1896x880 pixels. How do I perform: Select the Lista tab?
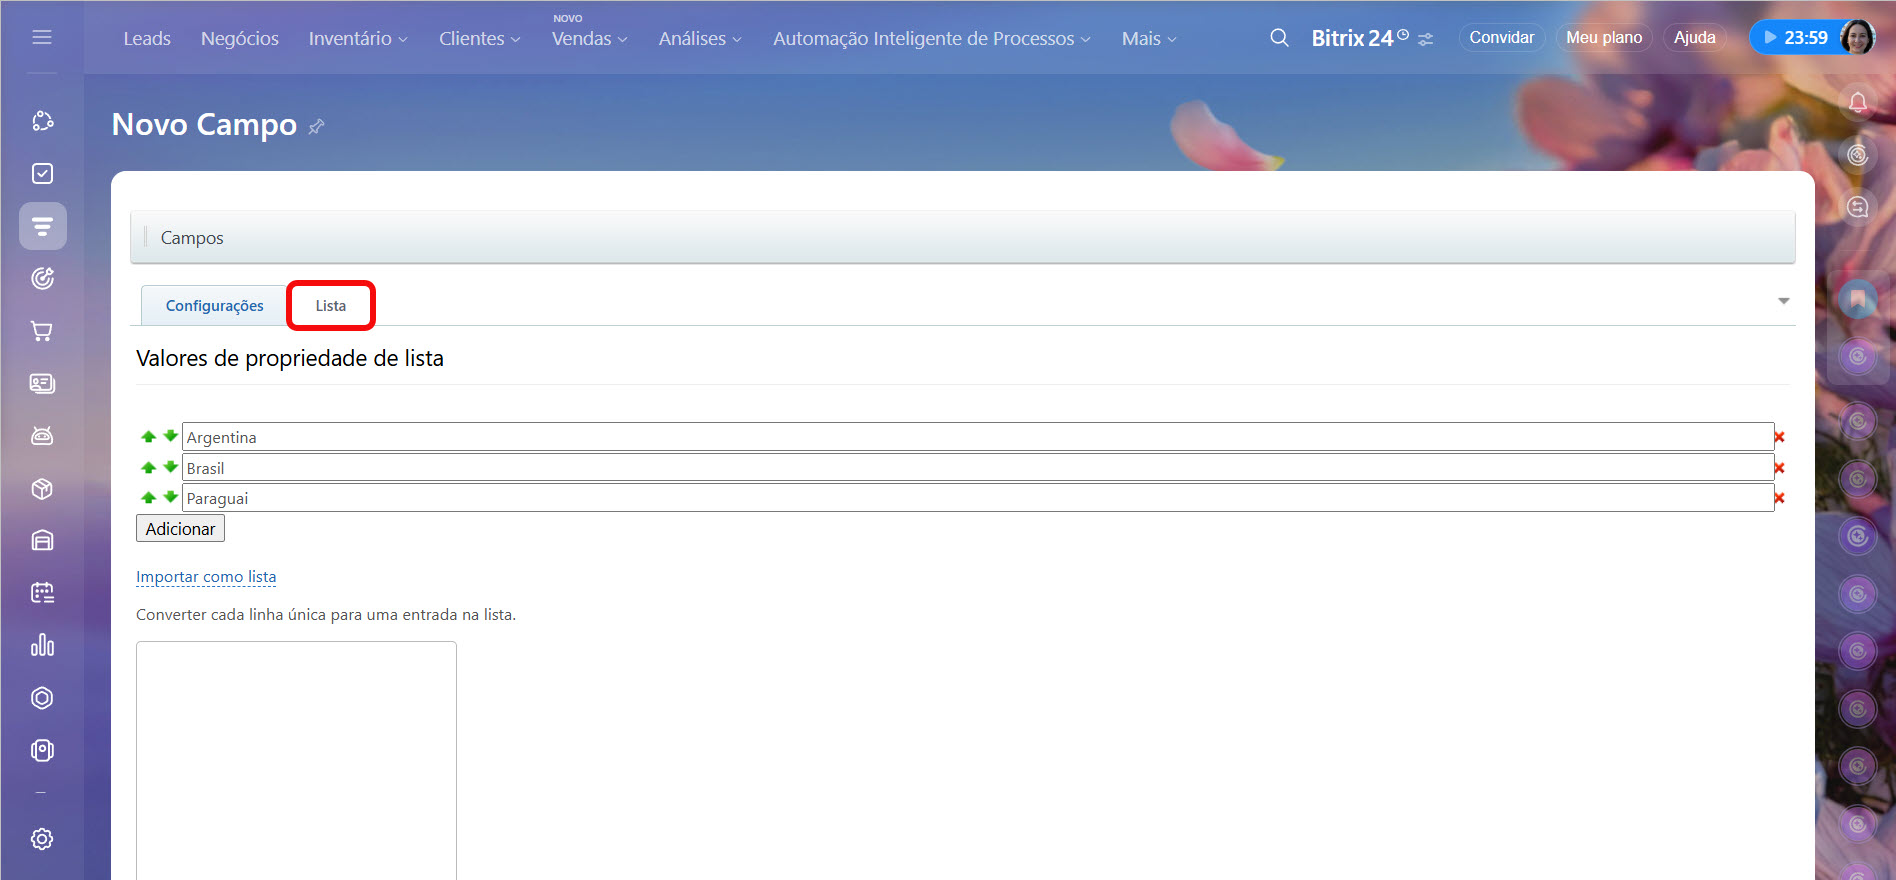pos(331,306)
